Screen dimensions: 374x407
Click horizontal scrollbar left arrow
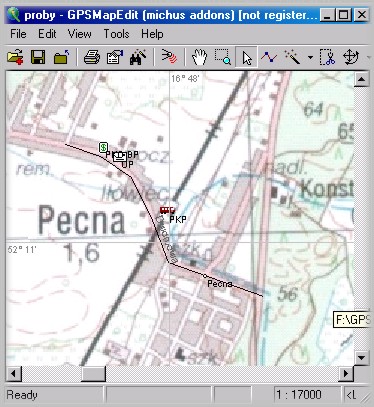click(x=14, y=374)
